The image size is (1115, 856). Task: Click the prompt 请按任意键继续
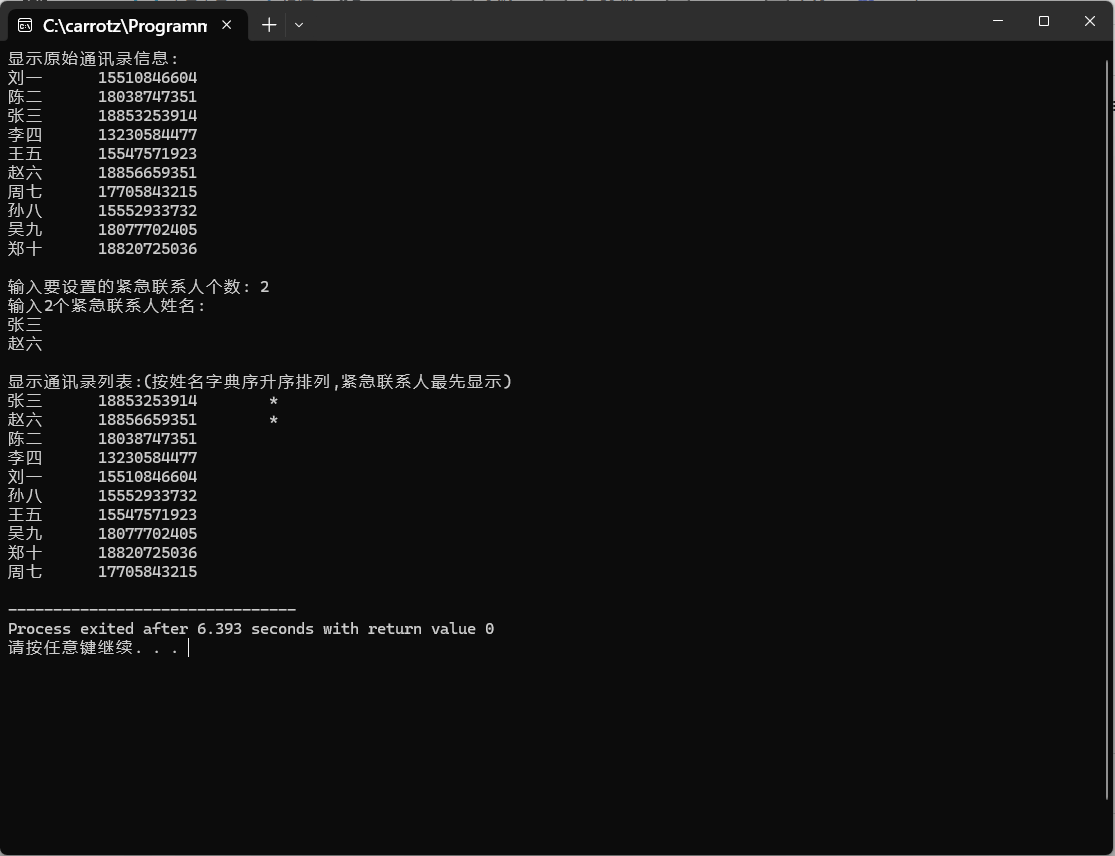(x=92, y=648)
